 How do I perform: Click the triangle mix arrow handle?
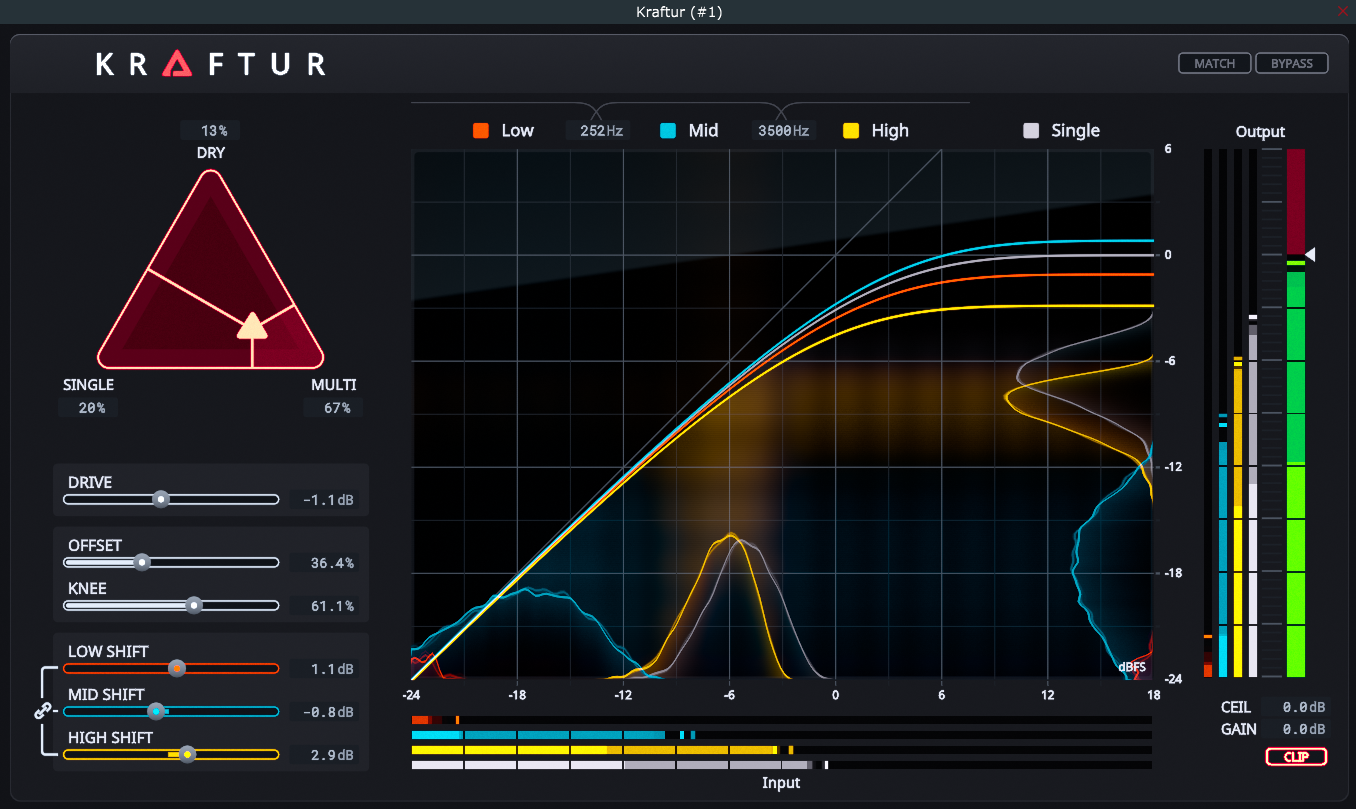pos(253,326)
